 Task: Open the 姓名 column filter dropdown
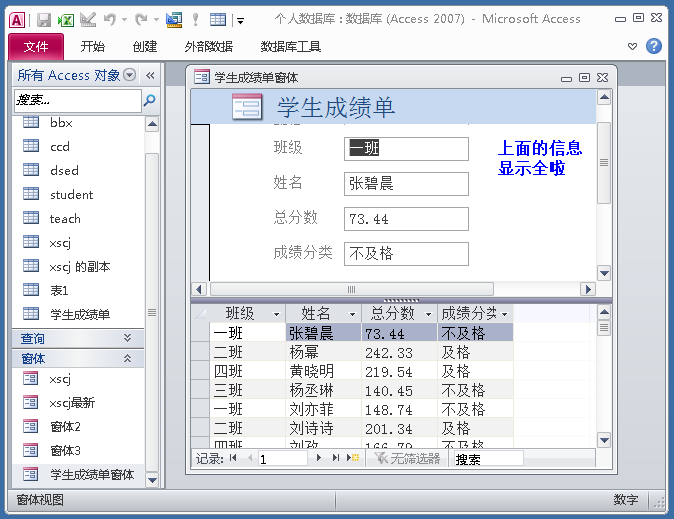[352, 314]
